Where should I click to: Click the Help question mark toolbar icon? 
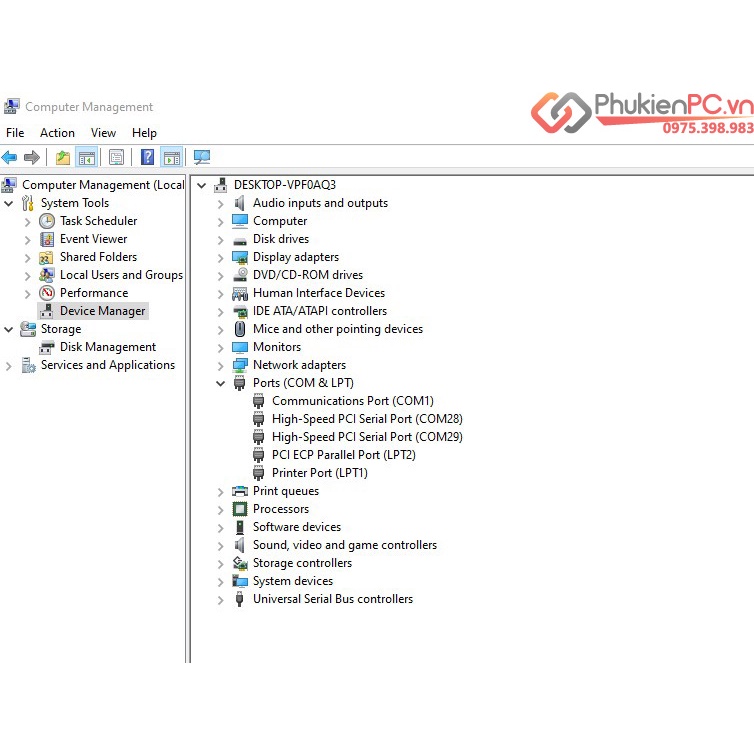[x=147, y=157]
